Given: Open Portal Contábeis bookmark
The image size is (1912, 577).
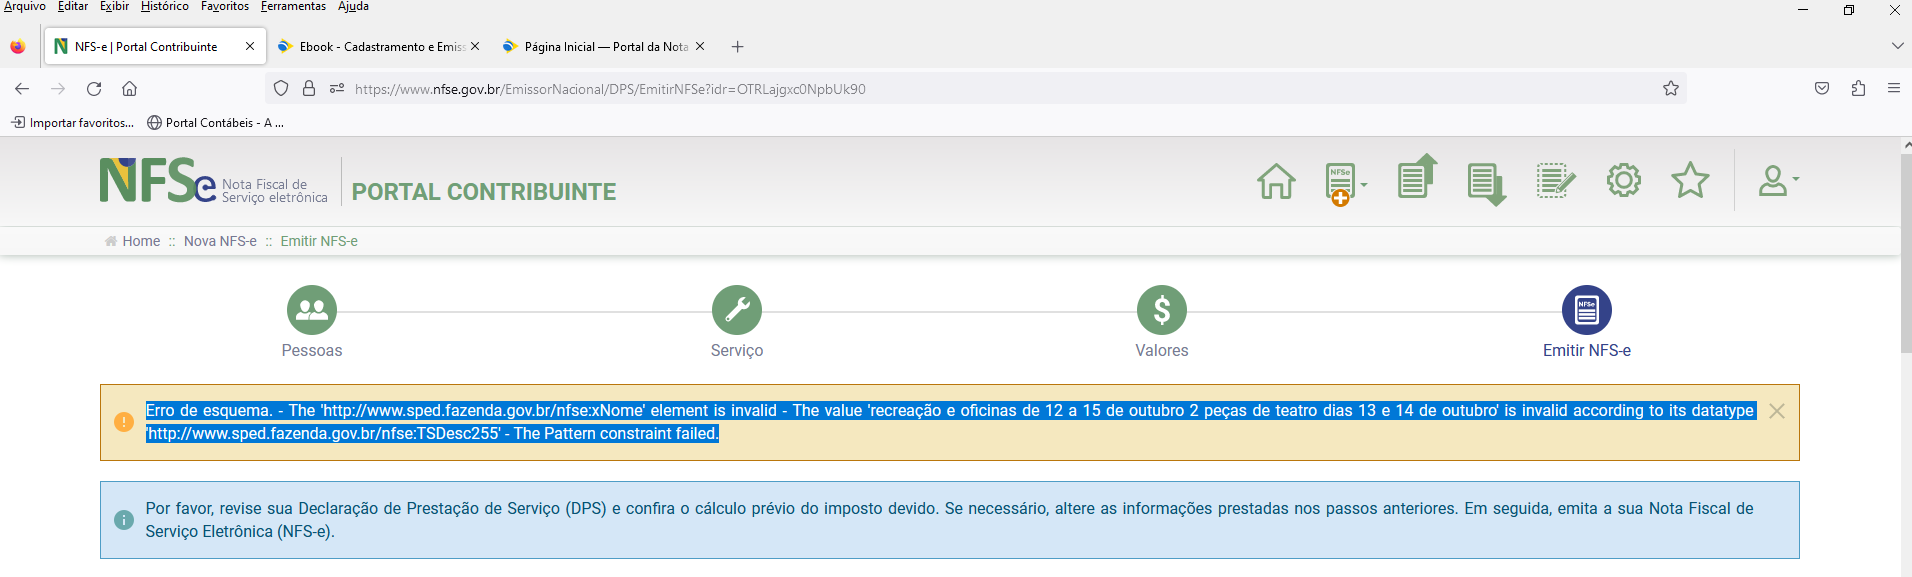Looking at the screenshot, I should point(215,123).
